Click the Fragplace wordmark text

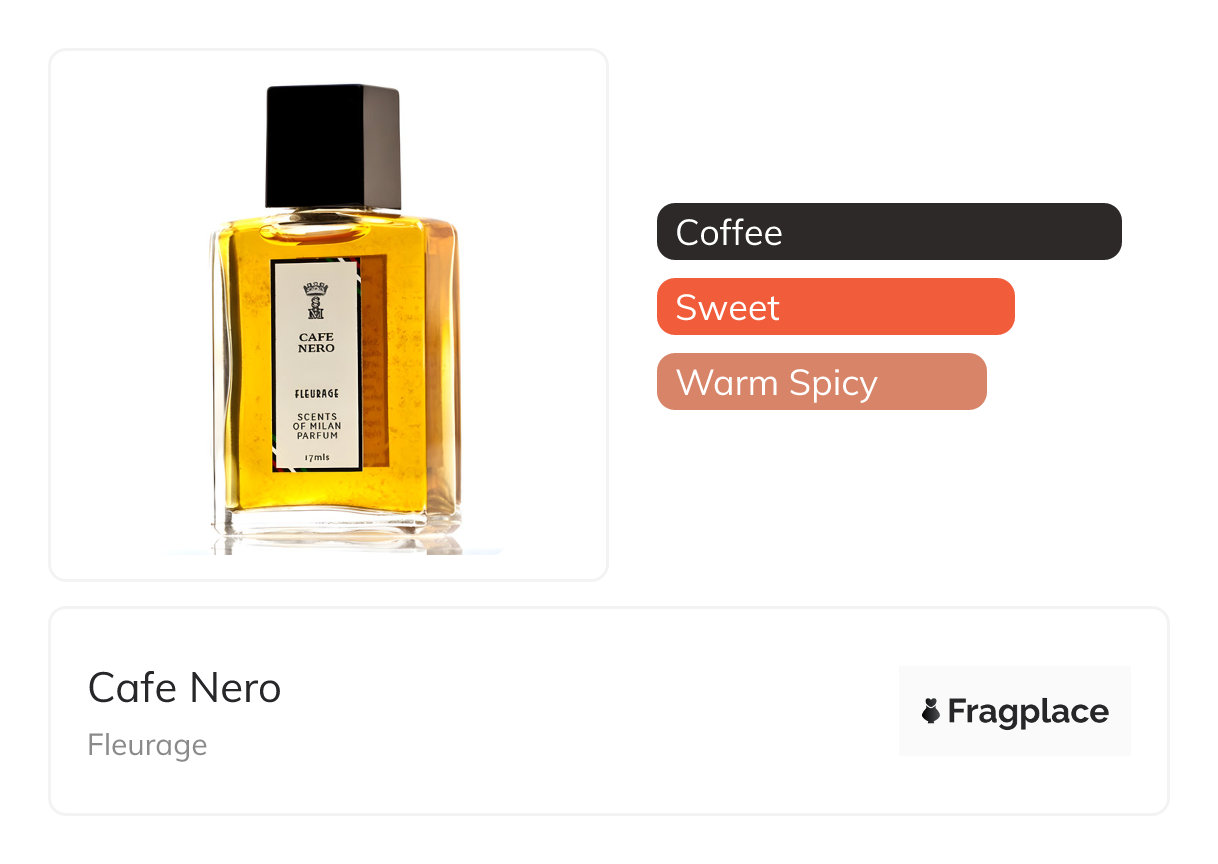1028,711
